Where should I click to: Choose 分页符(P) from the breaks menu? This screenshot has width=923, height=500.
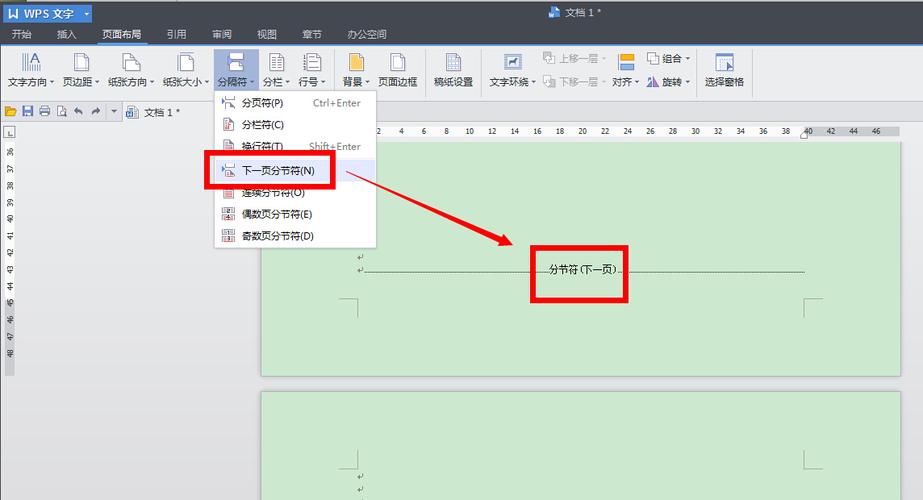295,103
